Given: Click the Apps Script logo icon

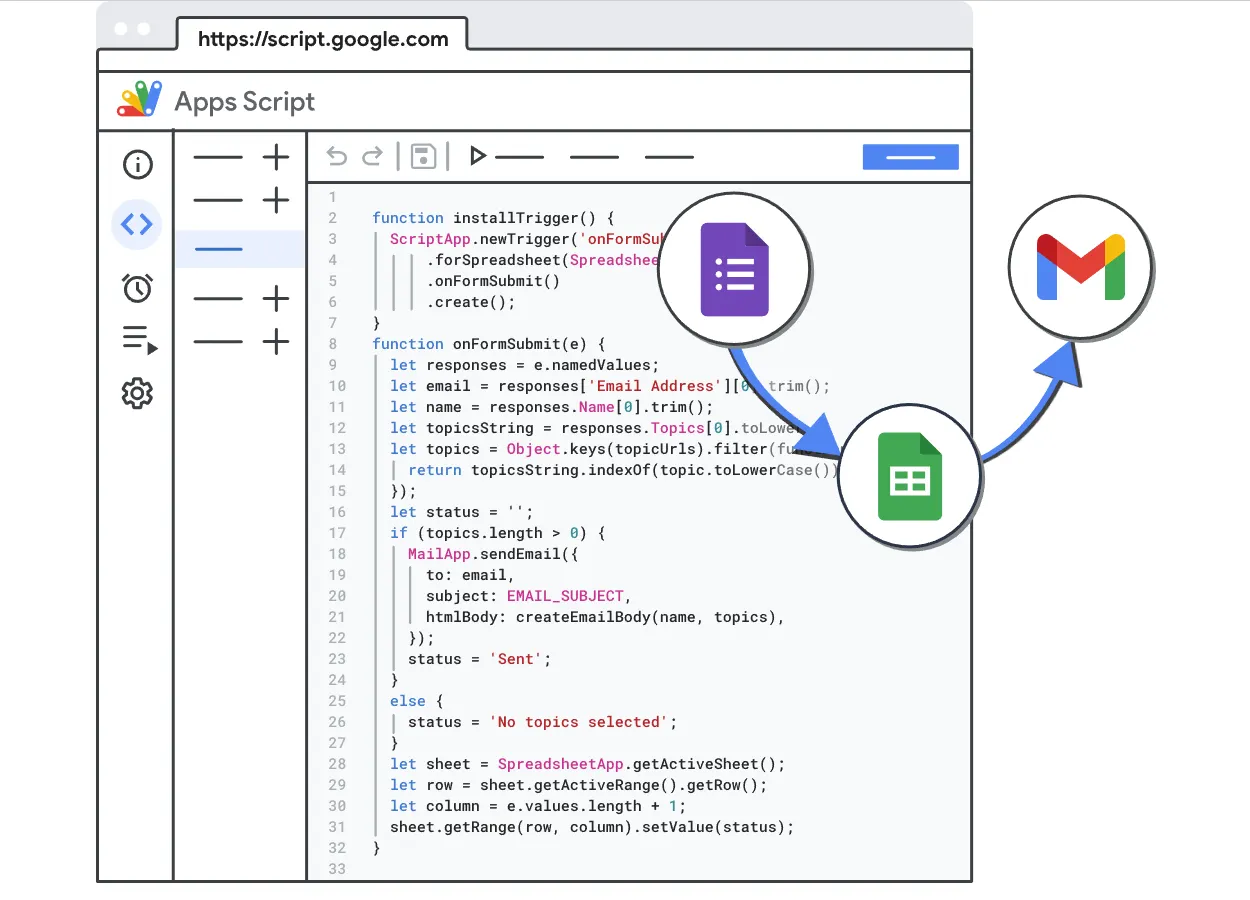Looking at the screenshot, I should (139, 100).
